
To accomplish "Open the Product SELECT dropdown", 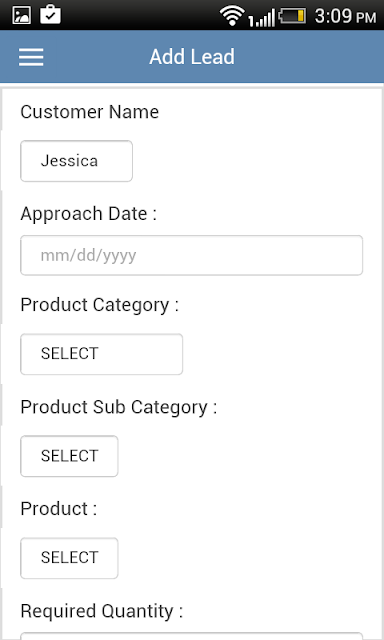I will [x=69, y=558].
